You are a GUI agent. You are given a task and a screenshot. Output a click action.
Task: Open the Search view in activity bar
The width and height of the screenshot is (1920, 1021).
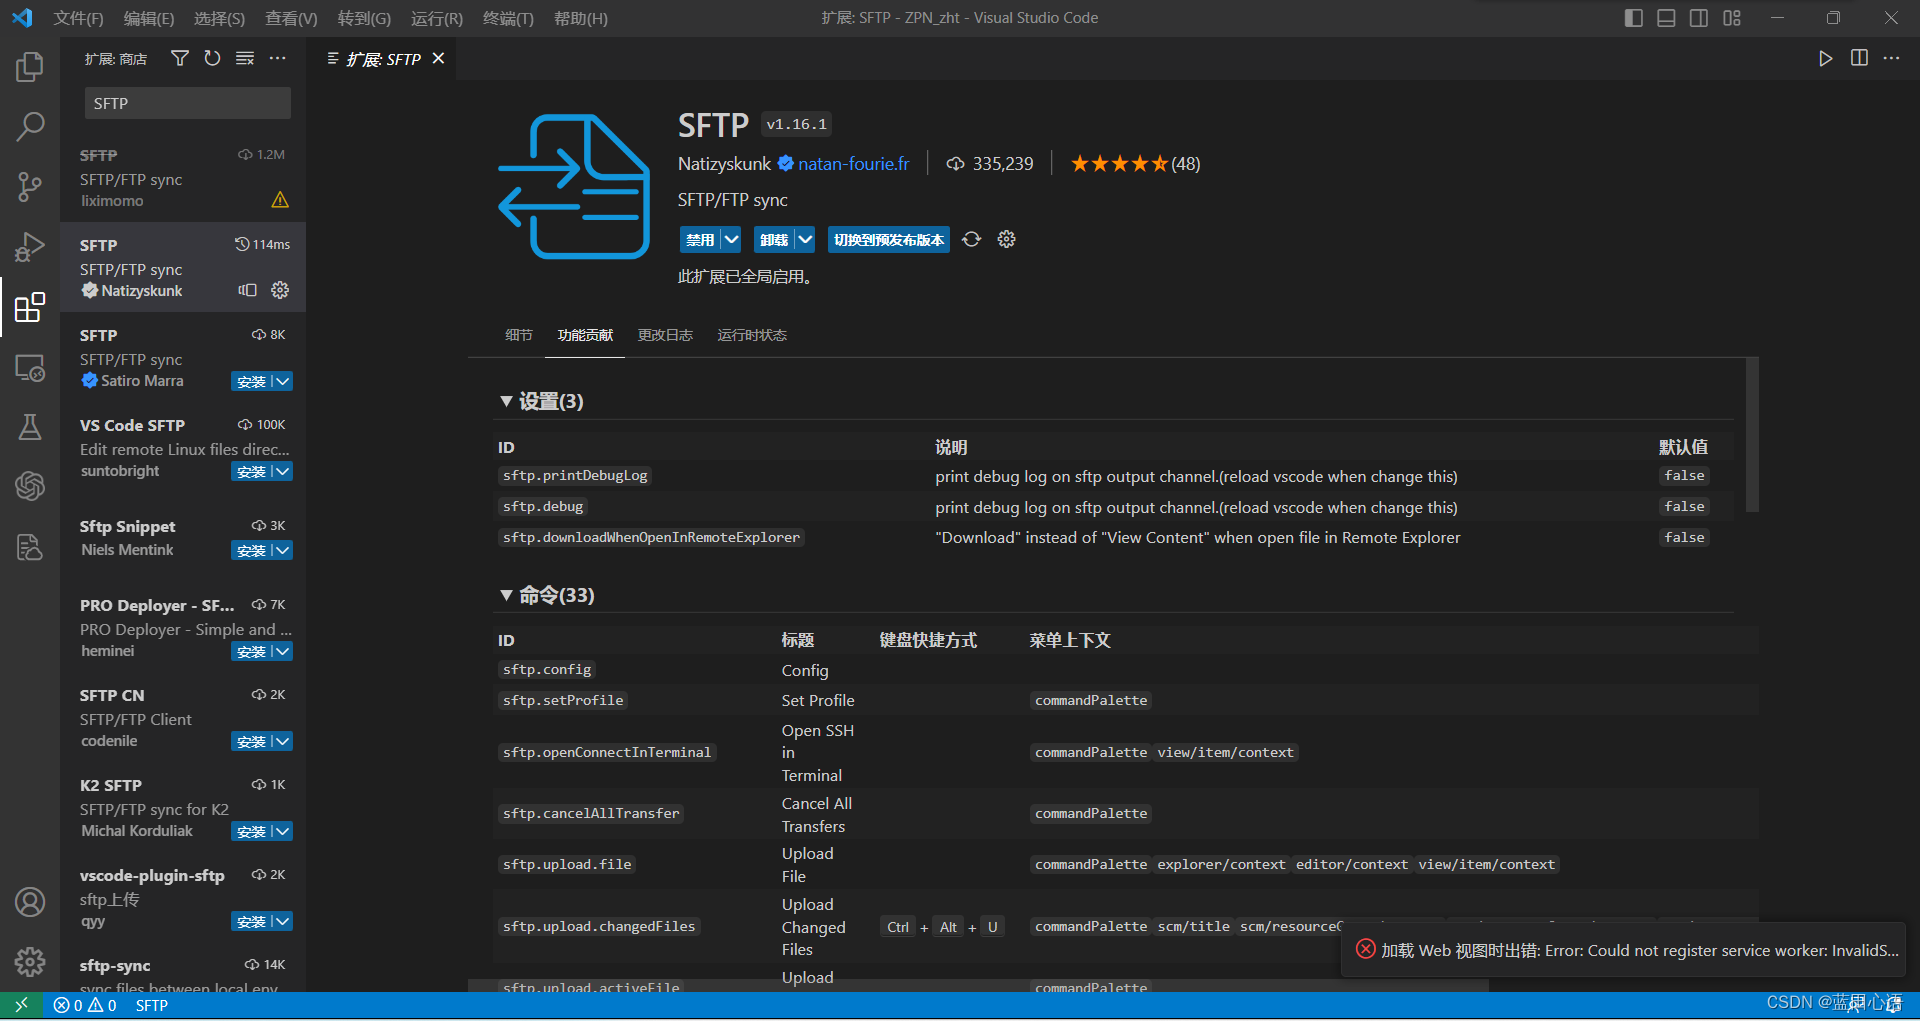30,126
